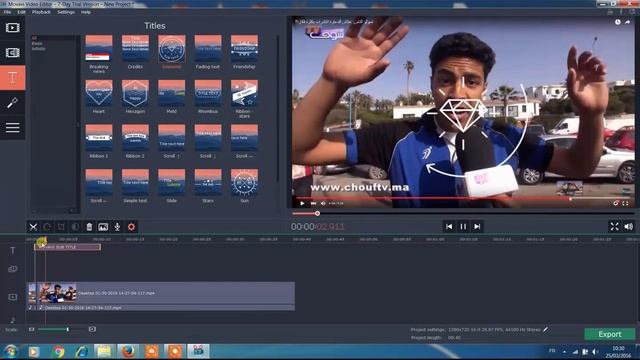Click the Color adjustments tool

(75, 227)
